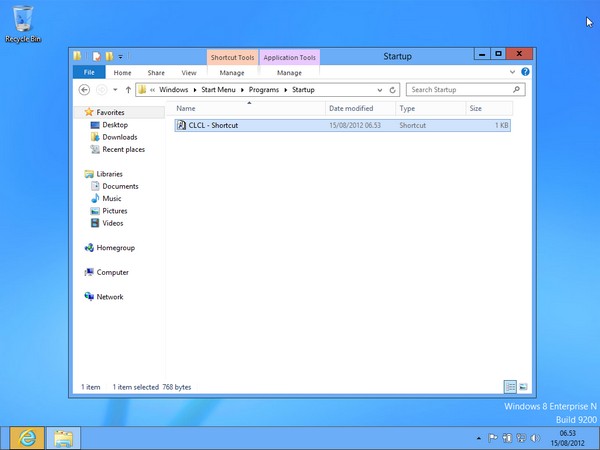This screenshot has height=450, width=600.
Task: Sort by the Size column header
Action: click(489, 108)
